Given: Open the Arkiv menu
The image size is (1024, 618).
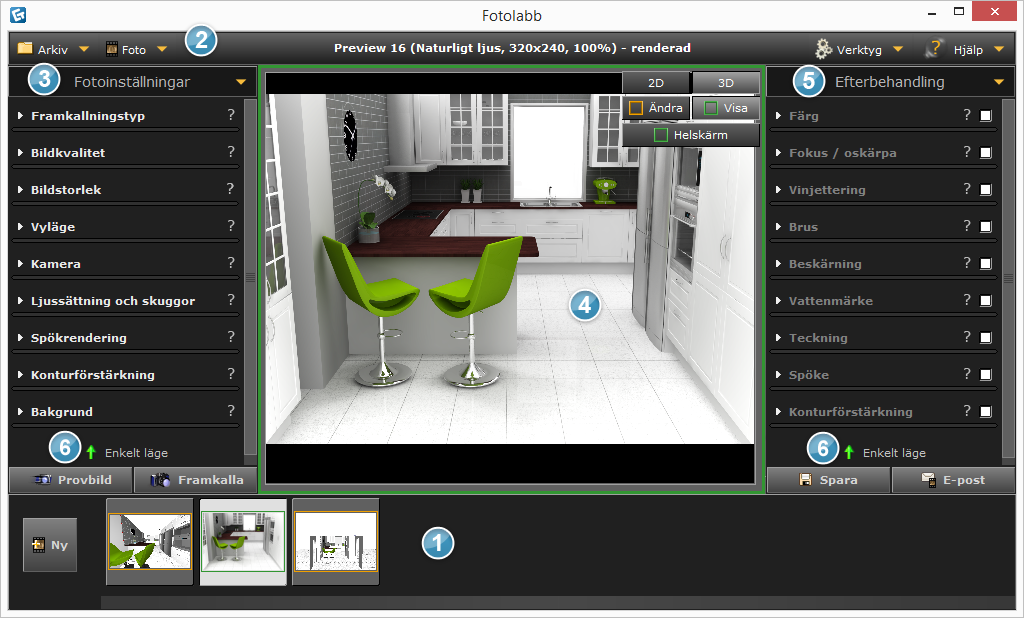Looking at the screenshot, I should point(52,48).
